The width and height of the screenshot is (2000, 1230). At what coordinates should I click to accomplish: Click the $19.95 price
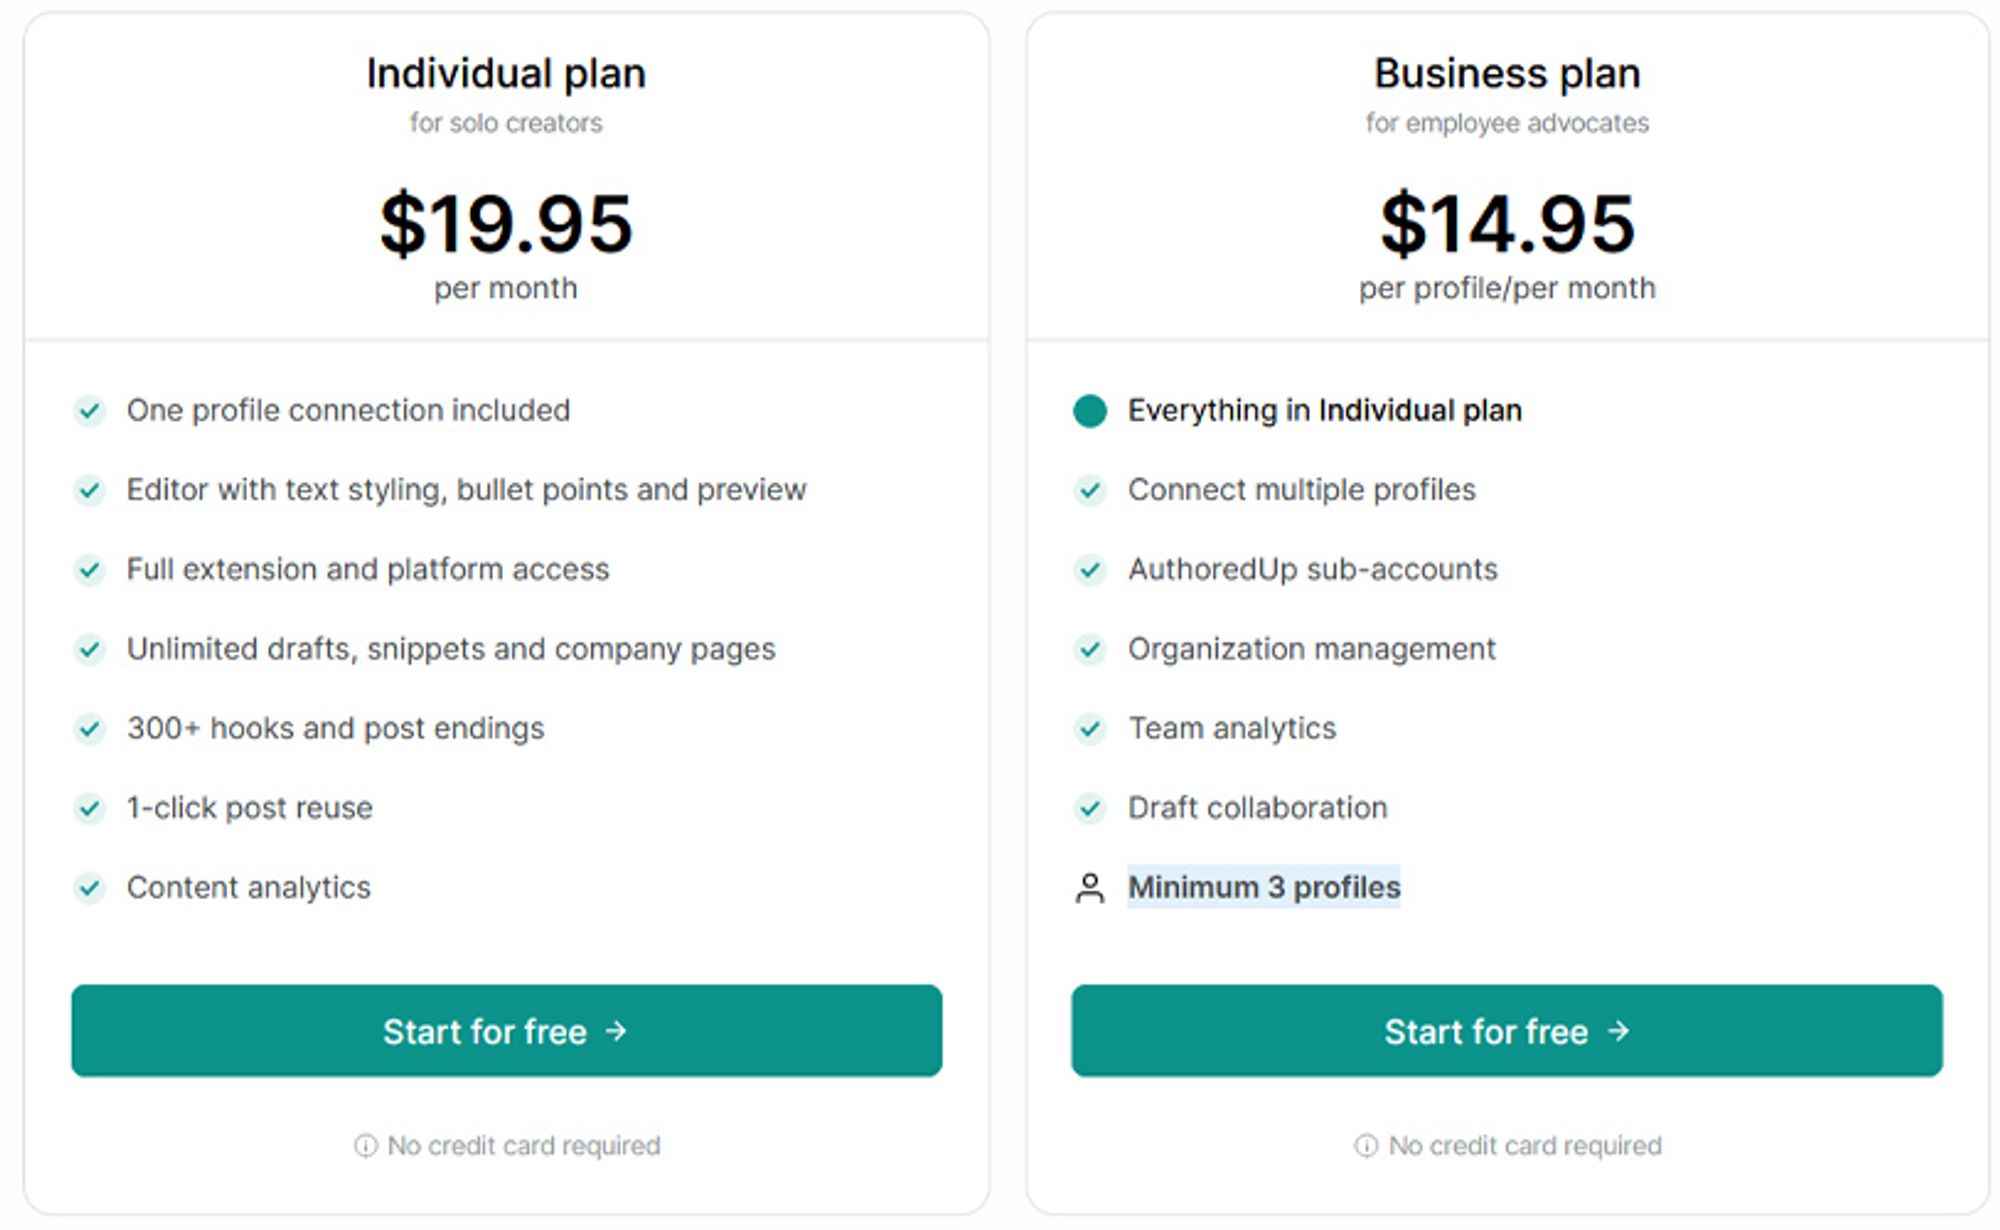506,223
